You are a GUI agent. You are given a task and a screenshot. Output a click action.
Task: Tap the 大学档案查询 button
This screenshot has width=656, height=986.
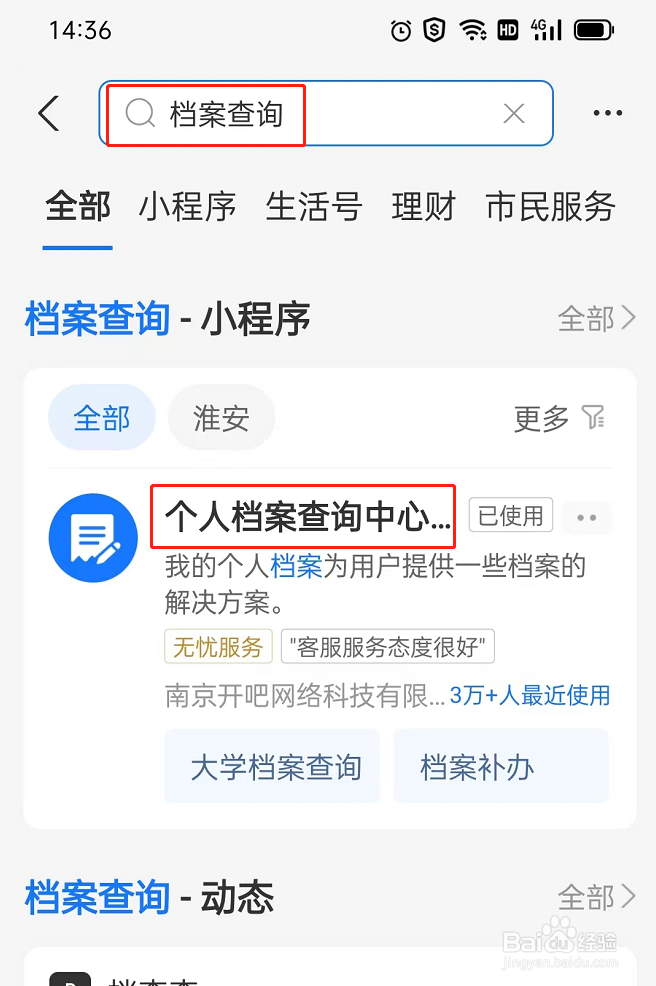click(x=272, y=766)
